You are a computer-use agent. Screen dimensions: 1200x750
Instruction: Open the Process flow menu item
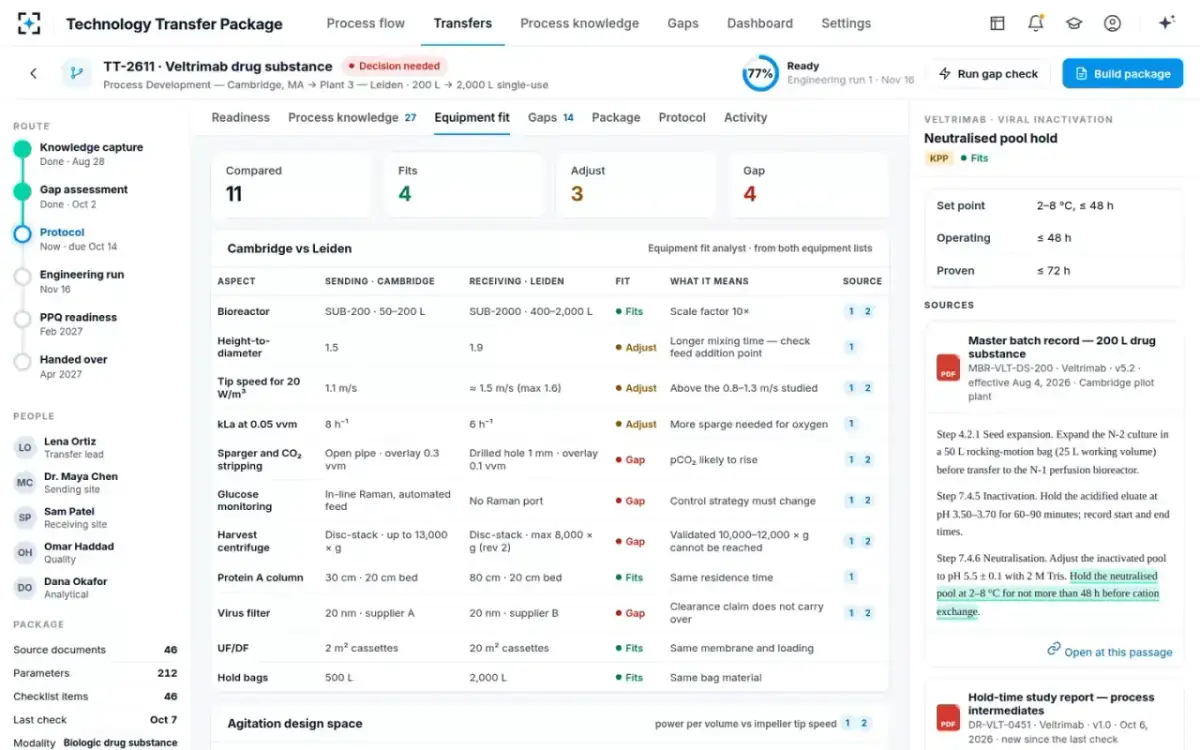[366, 23]
